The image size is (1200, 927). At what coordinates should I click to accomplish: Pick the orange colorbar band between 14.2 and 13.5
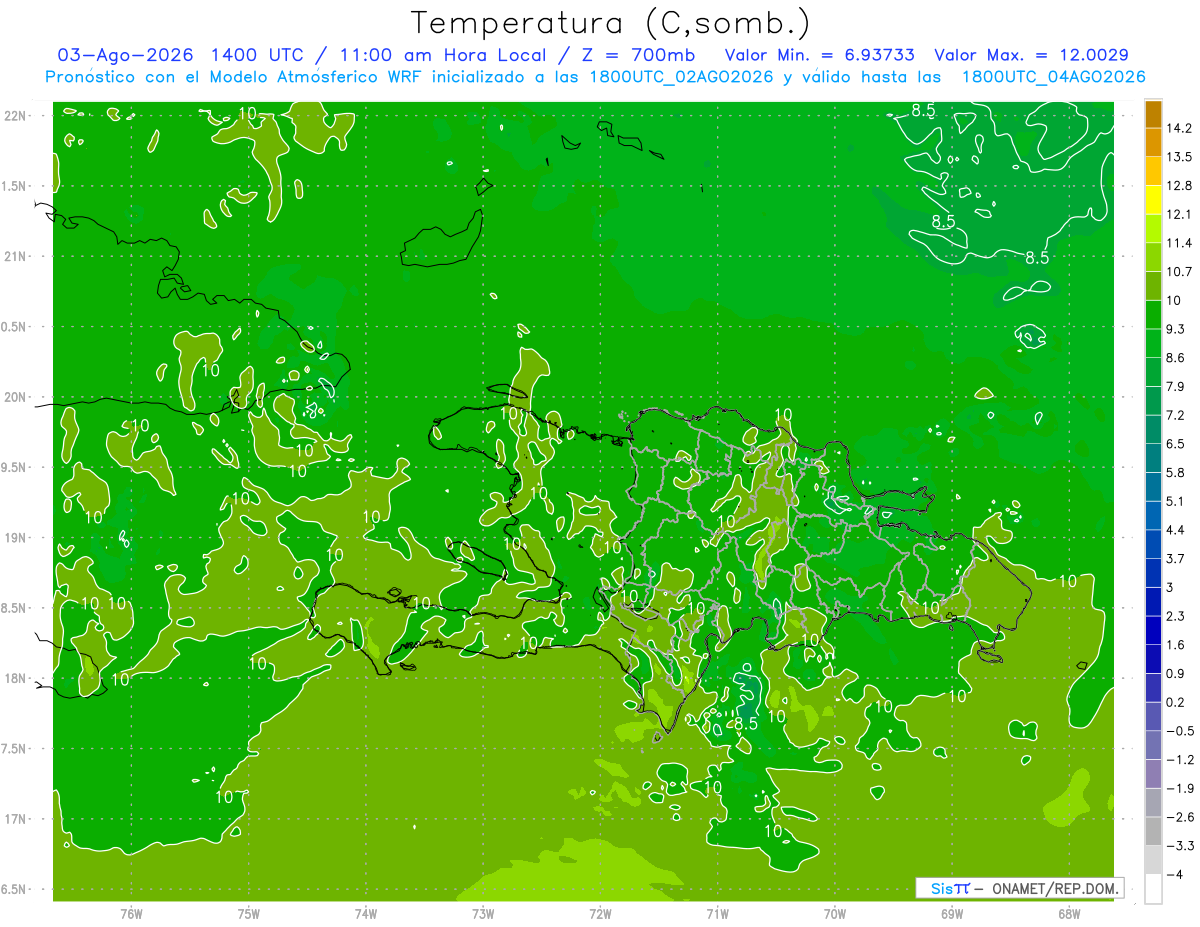click(x=1153, y=143)
